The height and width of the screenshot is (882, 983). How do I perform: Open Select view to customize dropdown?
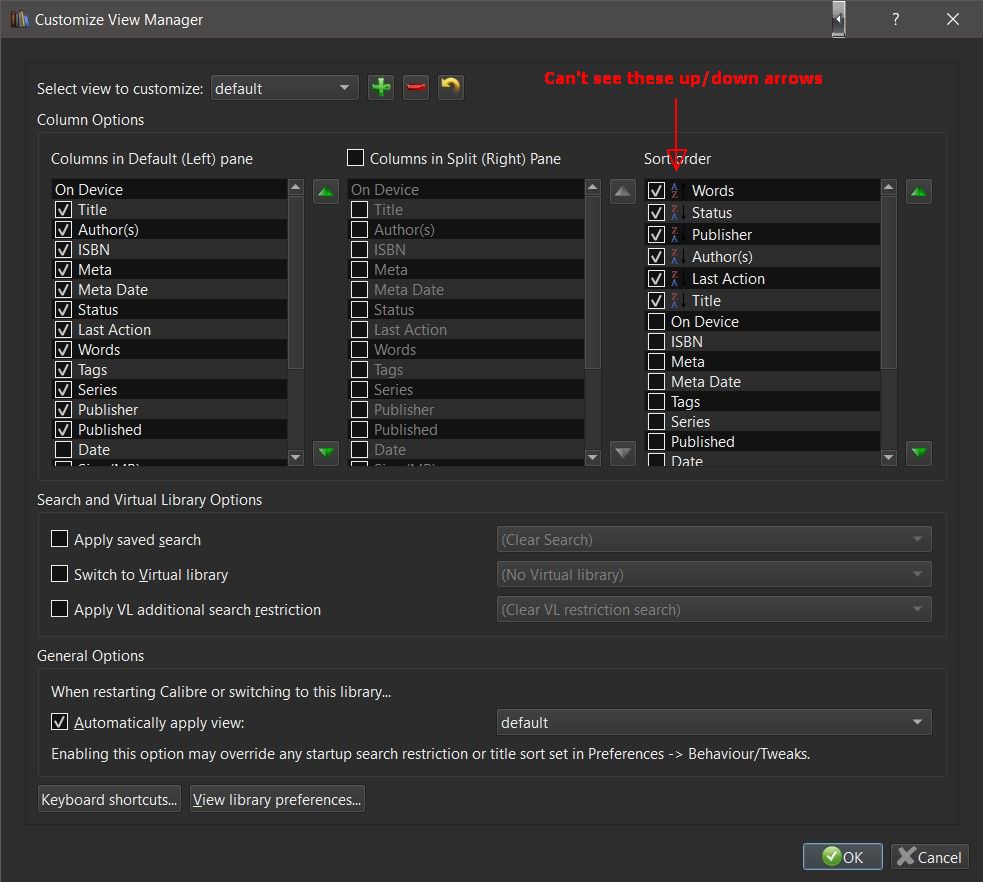pos(285,88)
